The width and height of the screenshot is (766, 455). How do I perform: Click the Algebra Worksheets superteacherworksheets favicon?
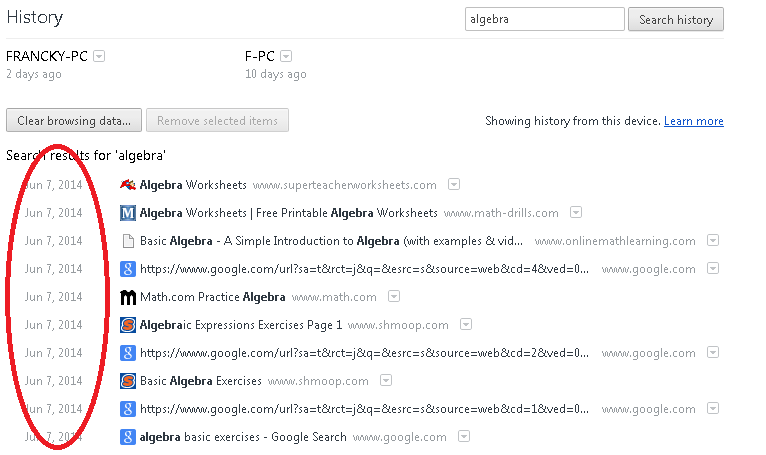(128, 185)
